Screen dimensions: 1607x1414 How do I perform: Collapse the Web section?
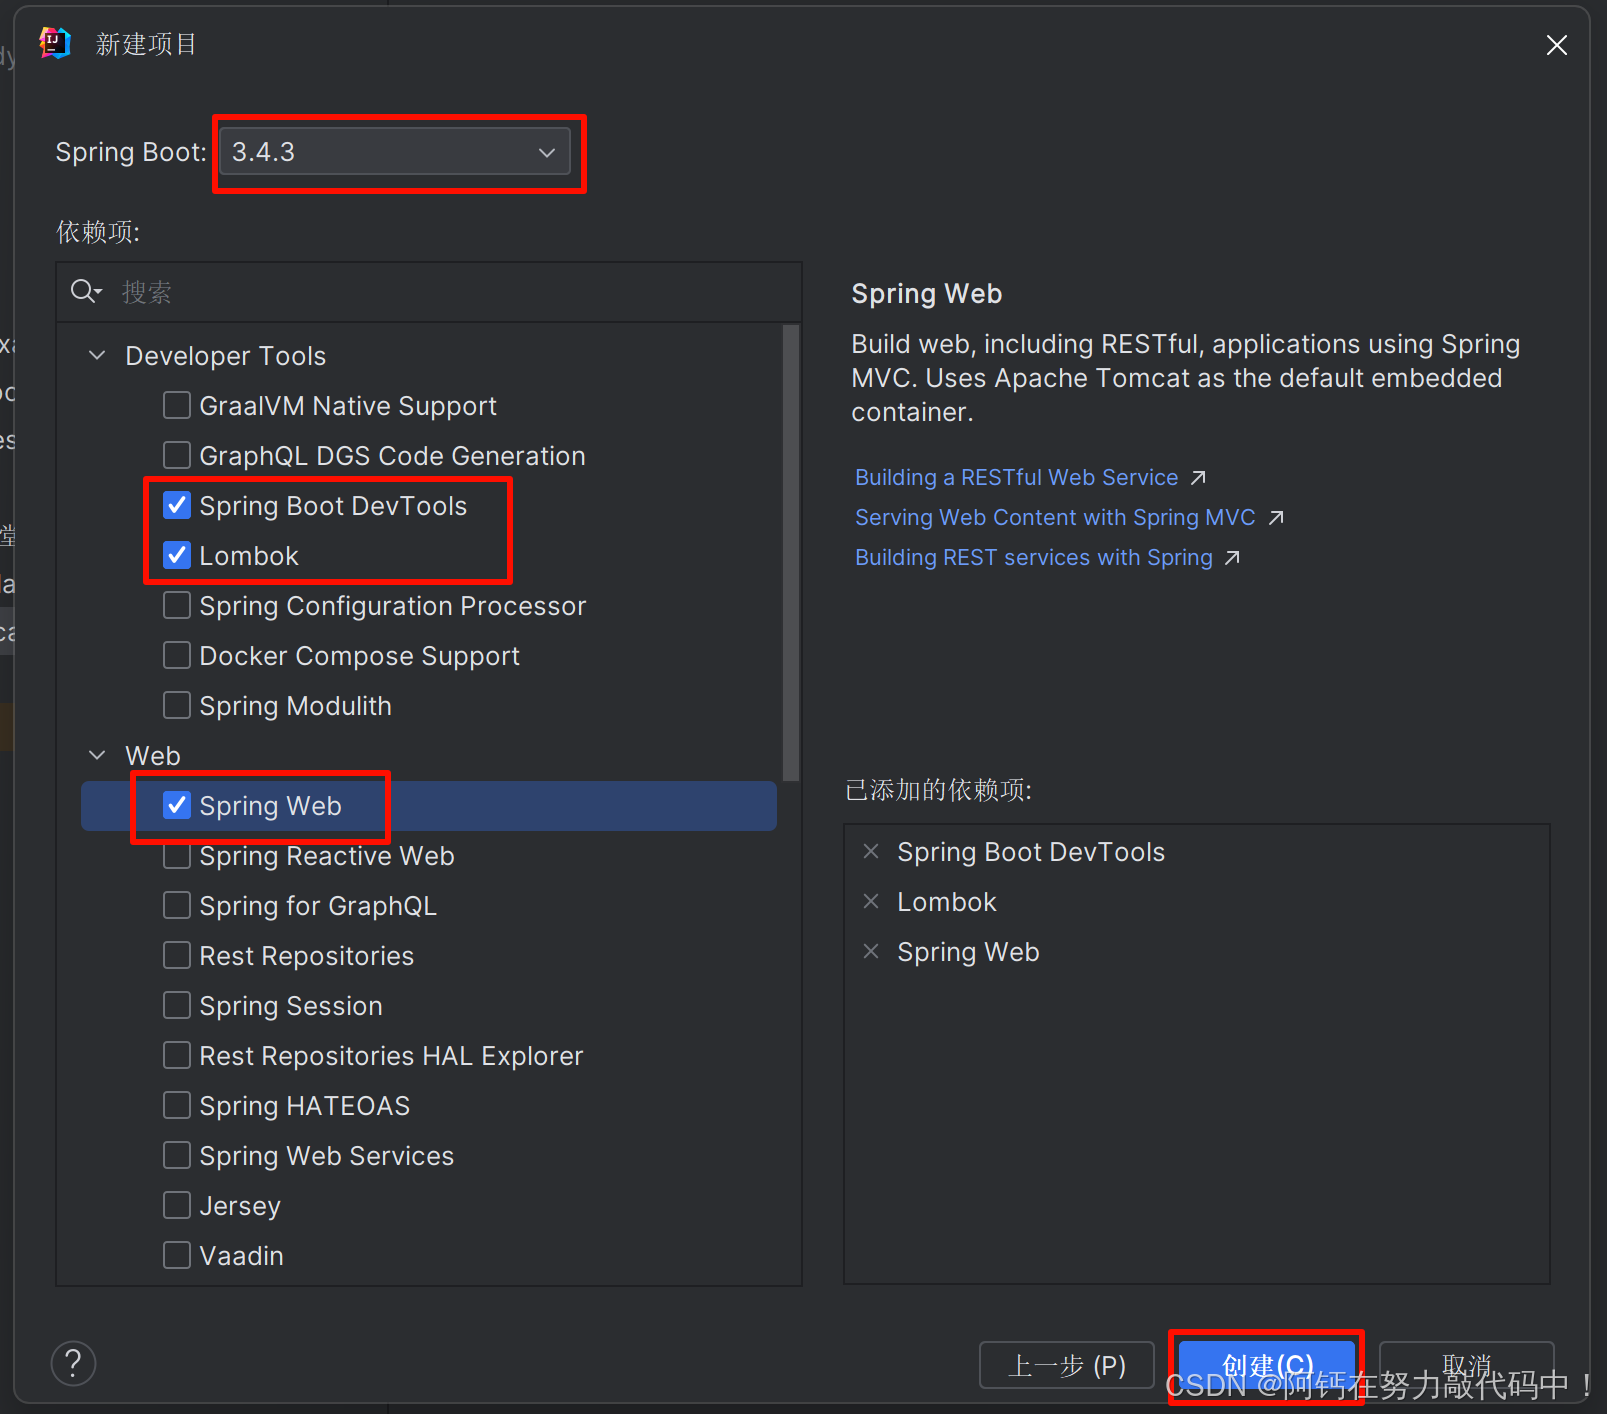click(97, 755)
